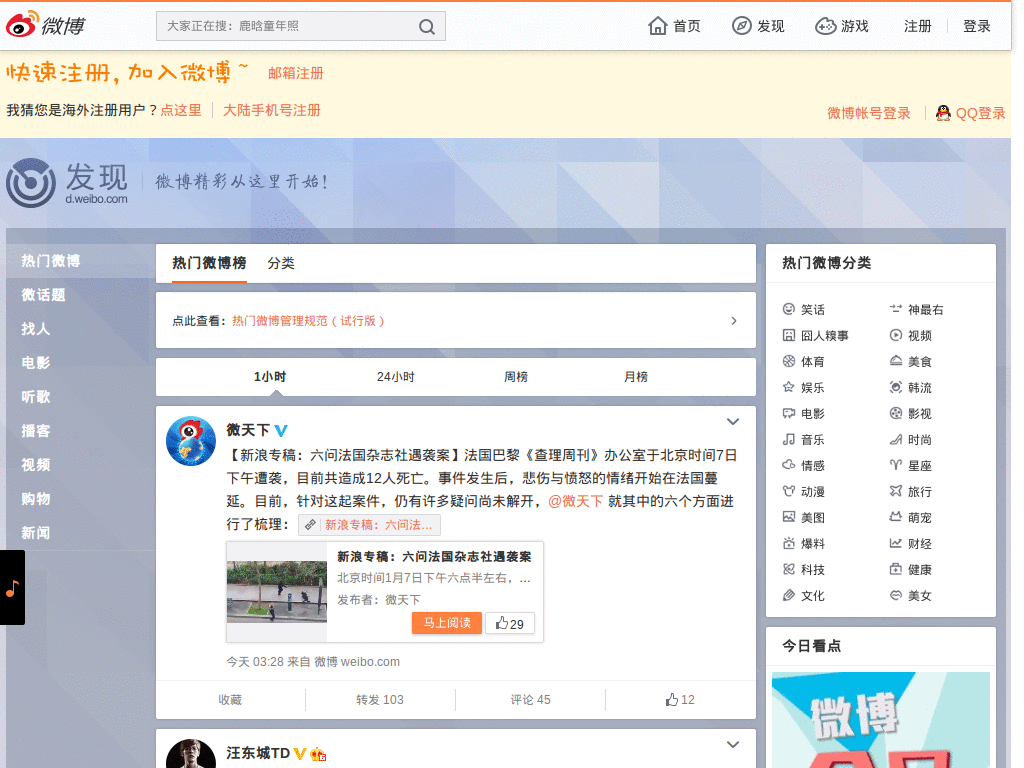Open the 娱乐 category

804,388
